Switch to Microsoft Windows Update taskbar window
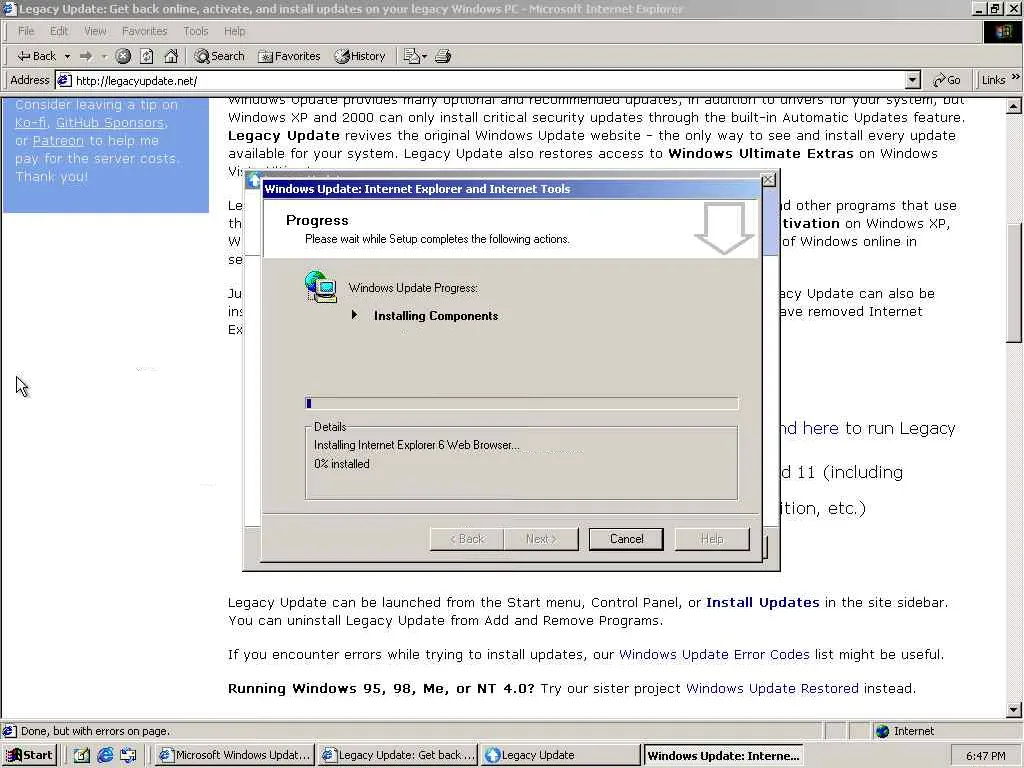Screen dimensions: 1024x768 235,755
